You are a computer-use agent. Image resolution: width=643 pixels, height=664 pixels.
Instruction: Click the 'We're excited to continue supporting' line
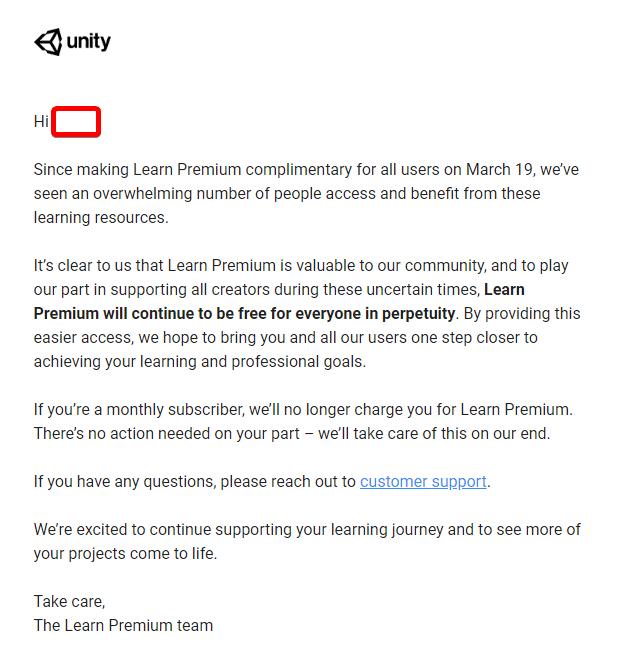(307, 530)
